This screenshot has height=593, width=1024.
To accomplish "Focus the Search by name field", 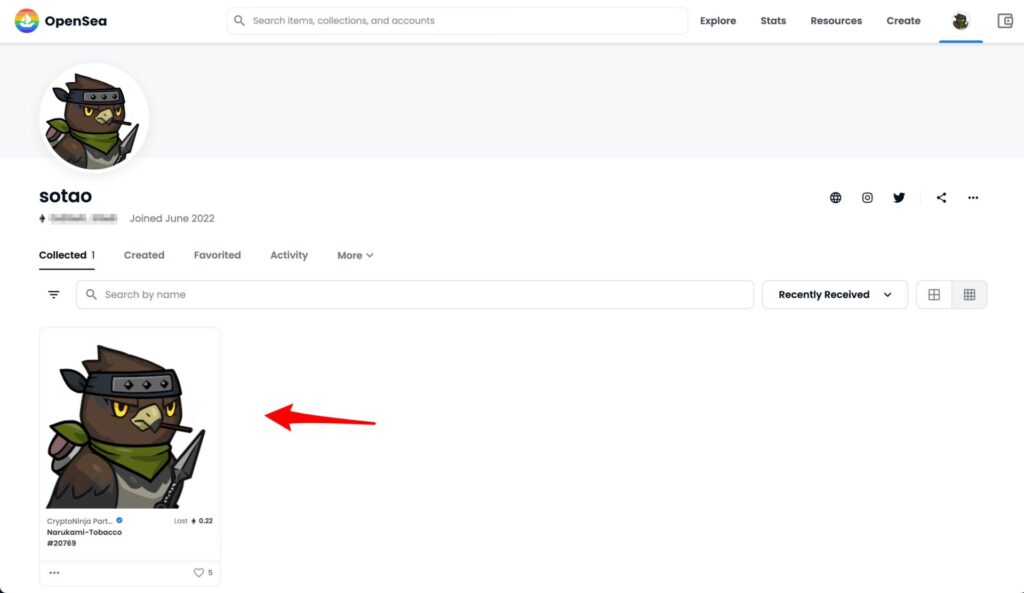I will click(415, 295).
